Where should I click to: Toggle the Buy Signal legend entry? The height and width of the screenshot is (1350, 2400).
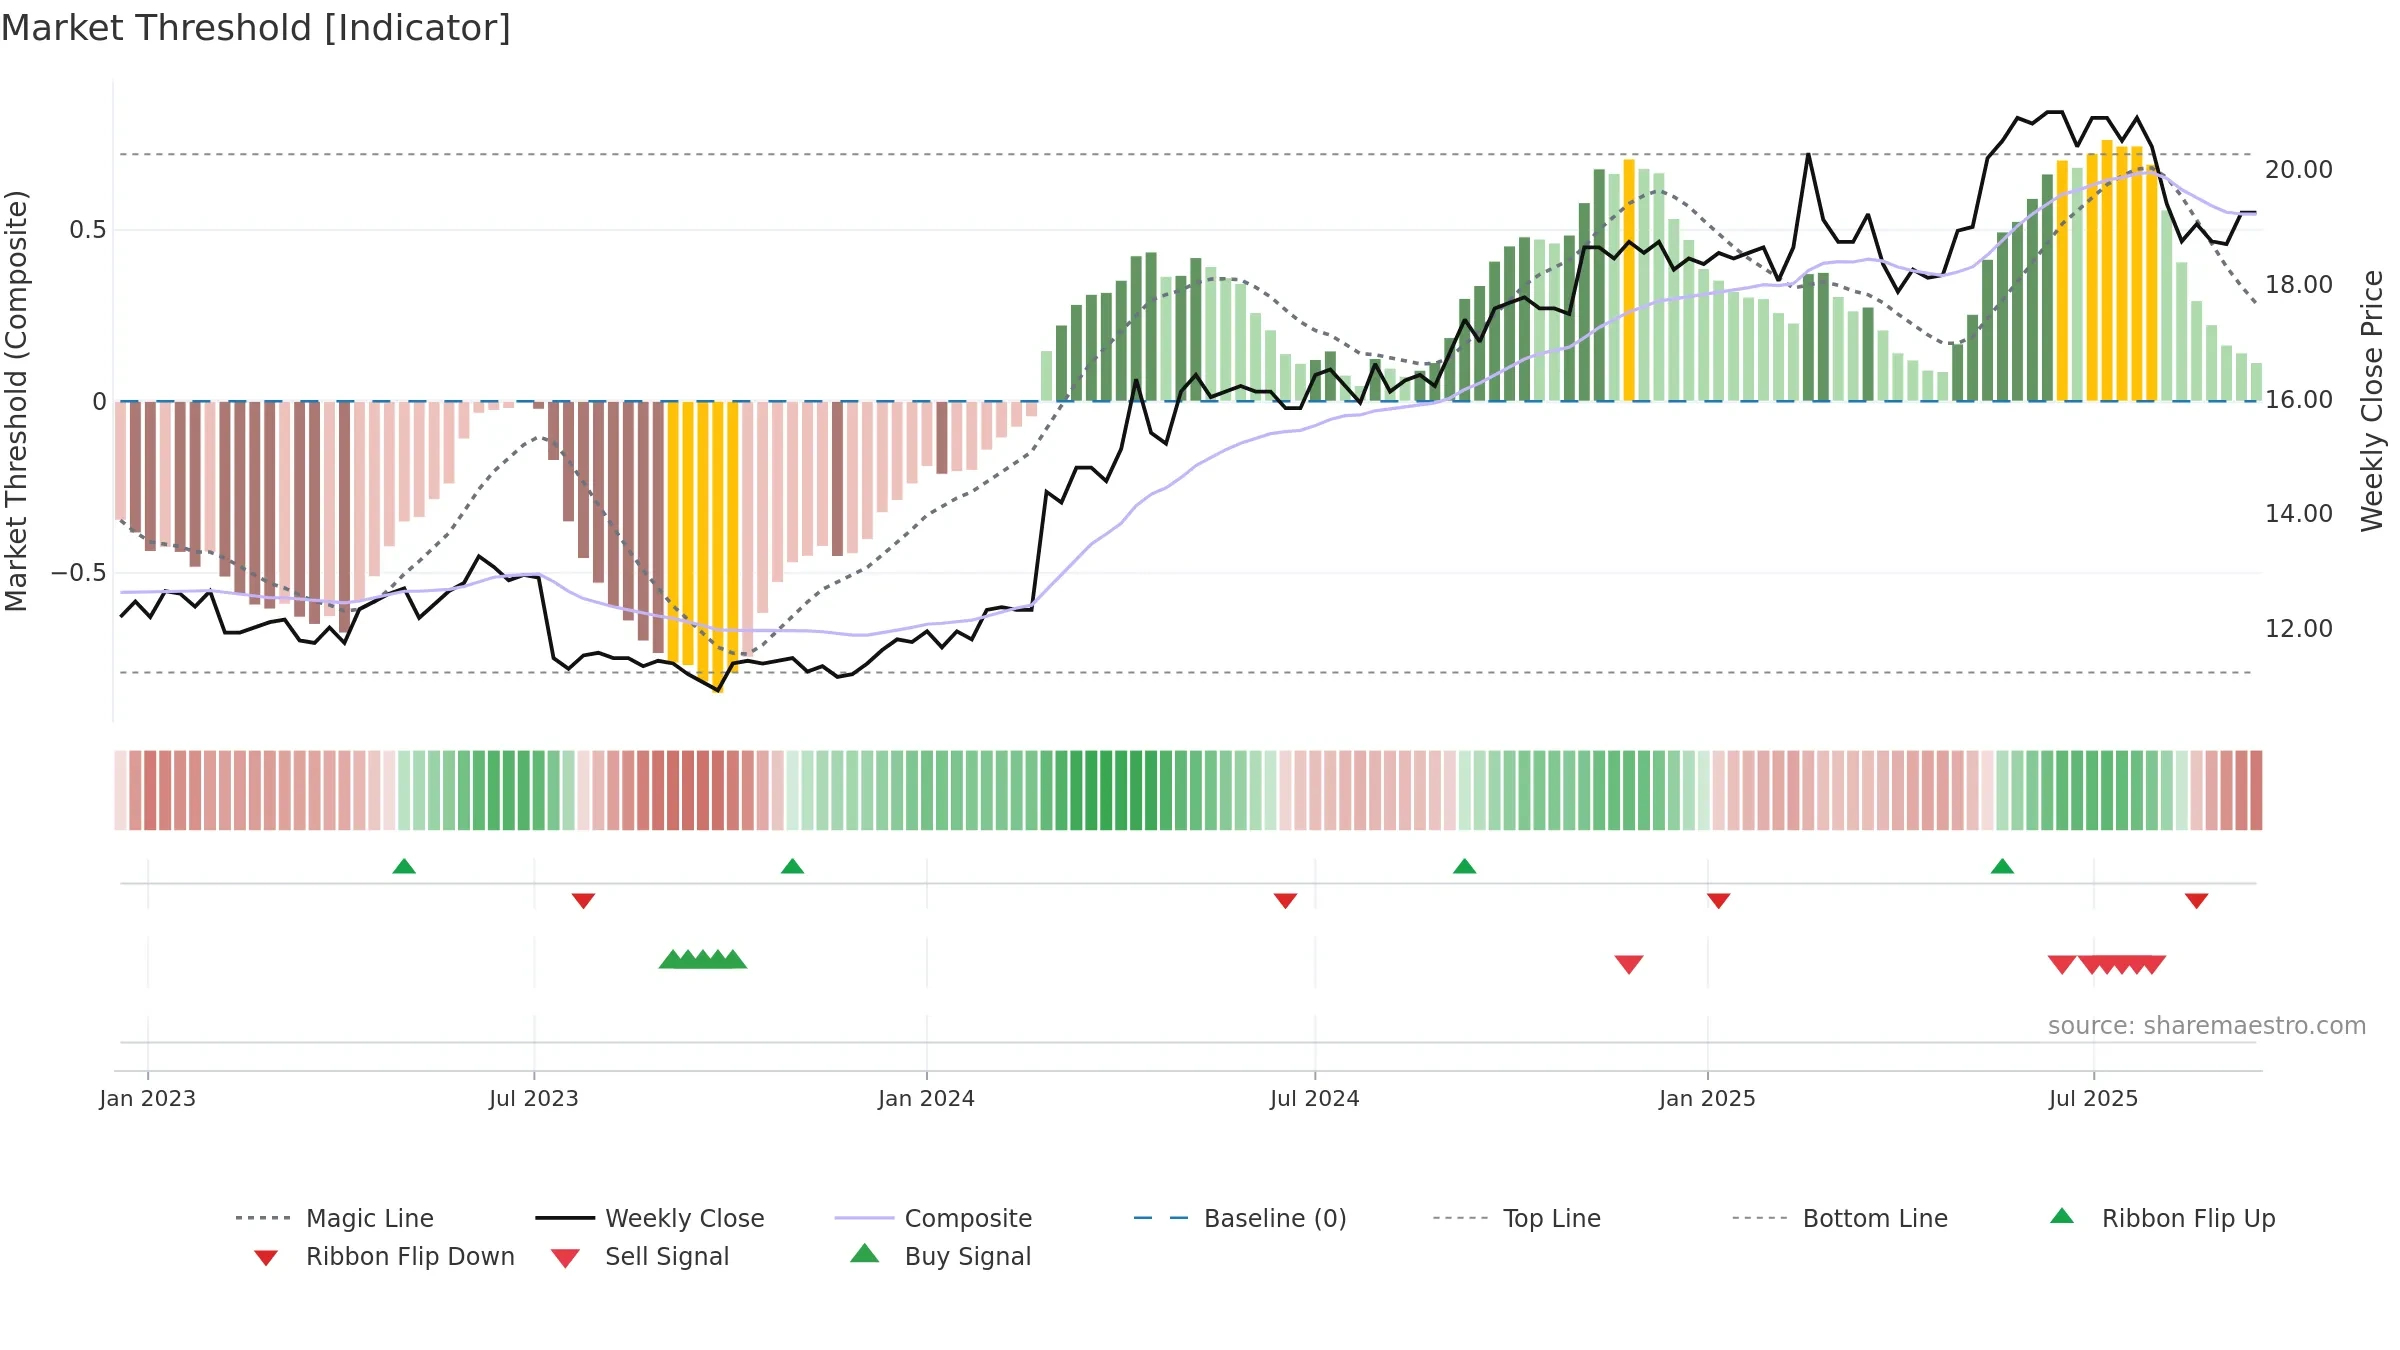pyautogui.click(x=940, y=1256)
